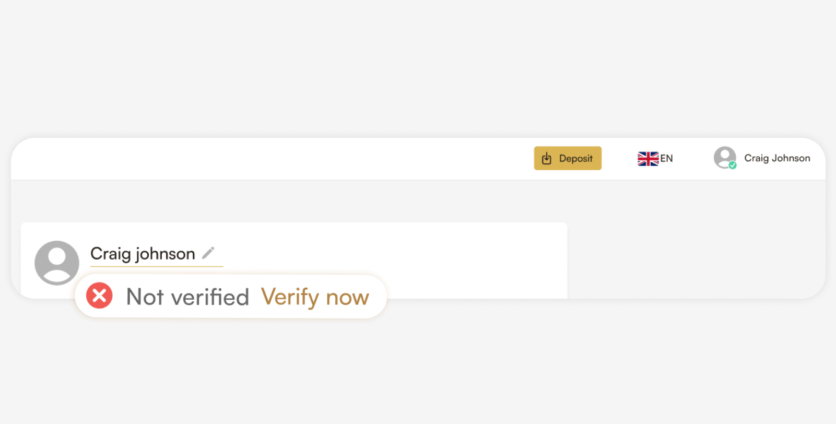Open the EN language selector
Image resolution: width=836 pixels, height=424 pixels.
[656, 158]
